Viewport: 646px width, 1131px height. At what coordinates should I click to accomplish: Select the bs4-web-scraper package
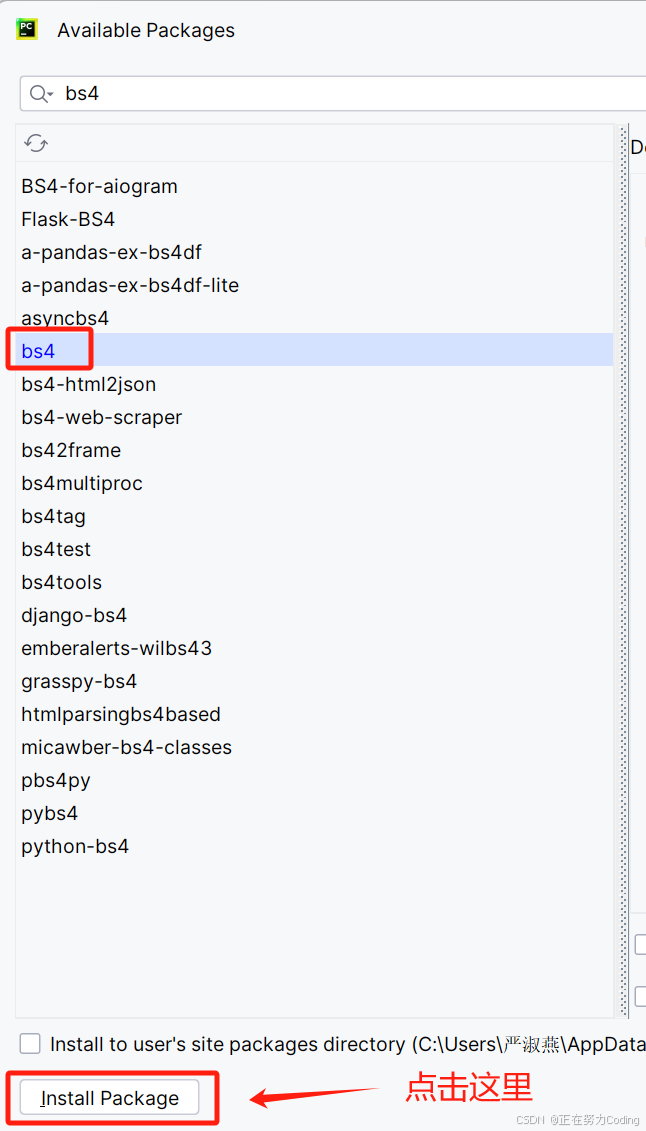pyautogui.click(x=100, y=417)
